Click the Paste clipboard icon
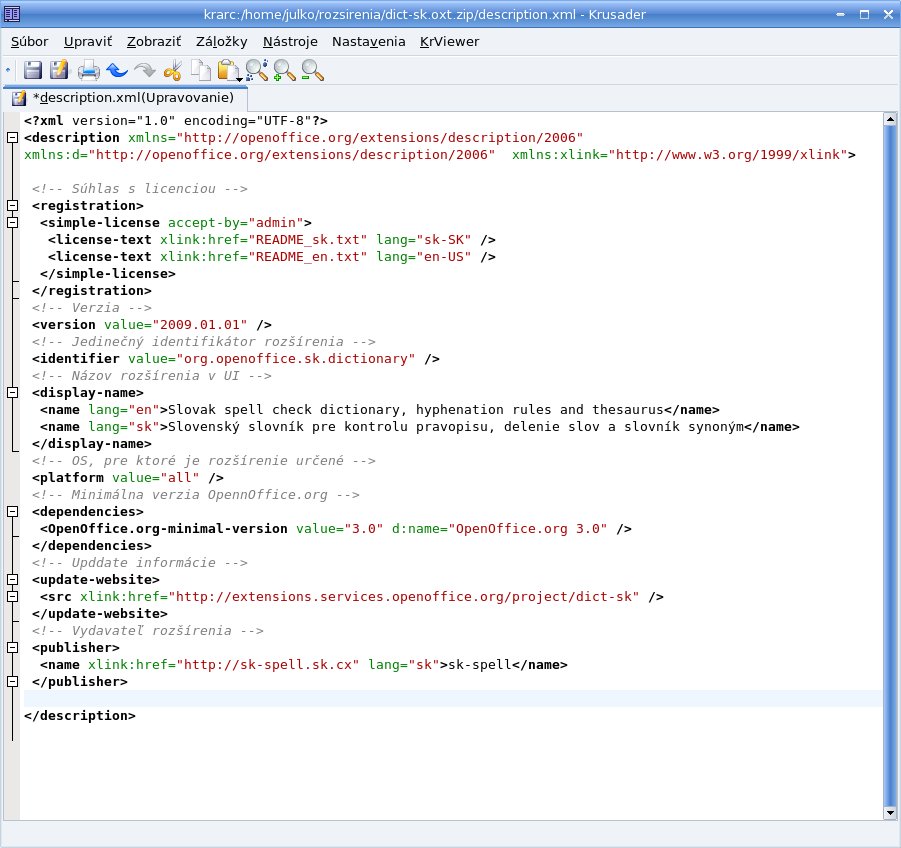The width and height of the screenshot is (901, 848). [x=229, y=71]
